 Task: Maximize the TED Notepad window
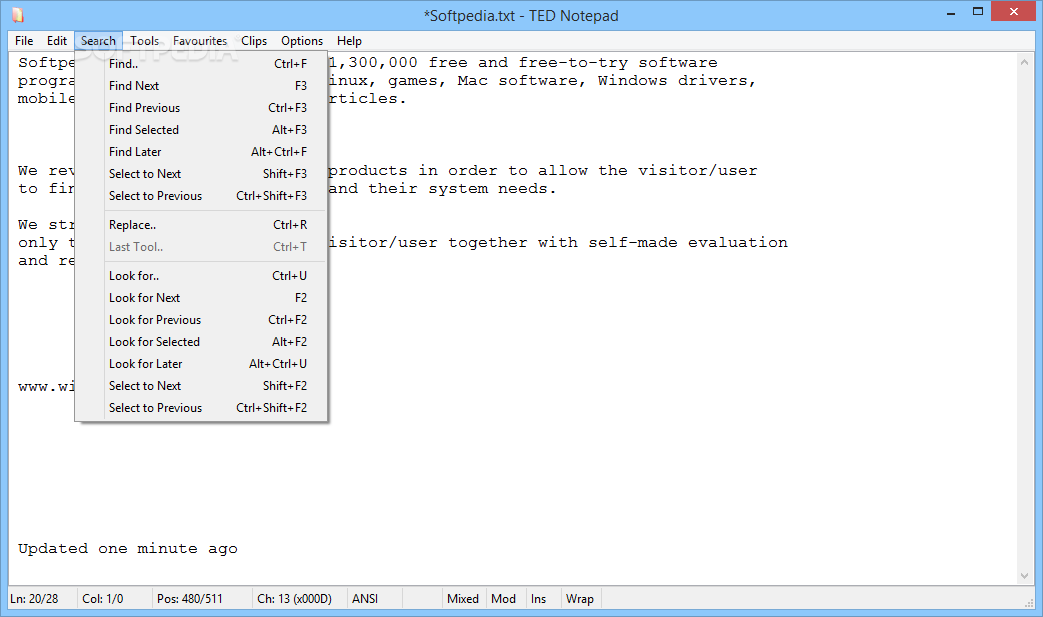tap(978, 11)
